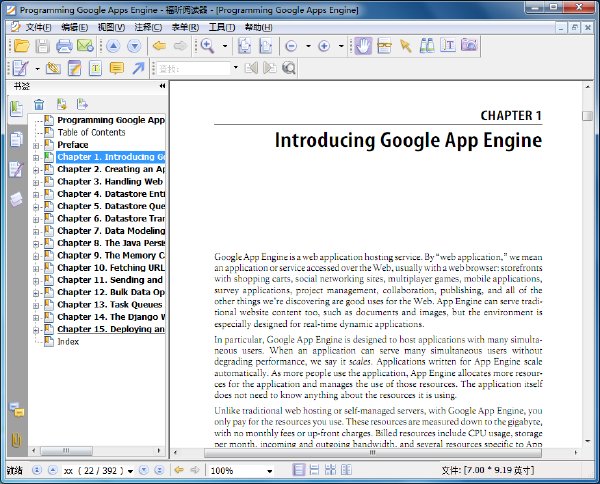This screenshot has width=600, height=484.
Task: Open the 注释(C) menu
Action: pos(148,28)
